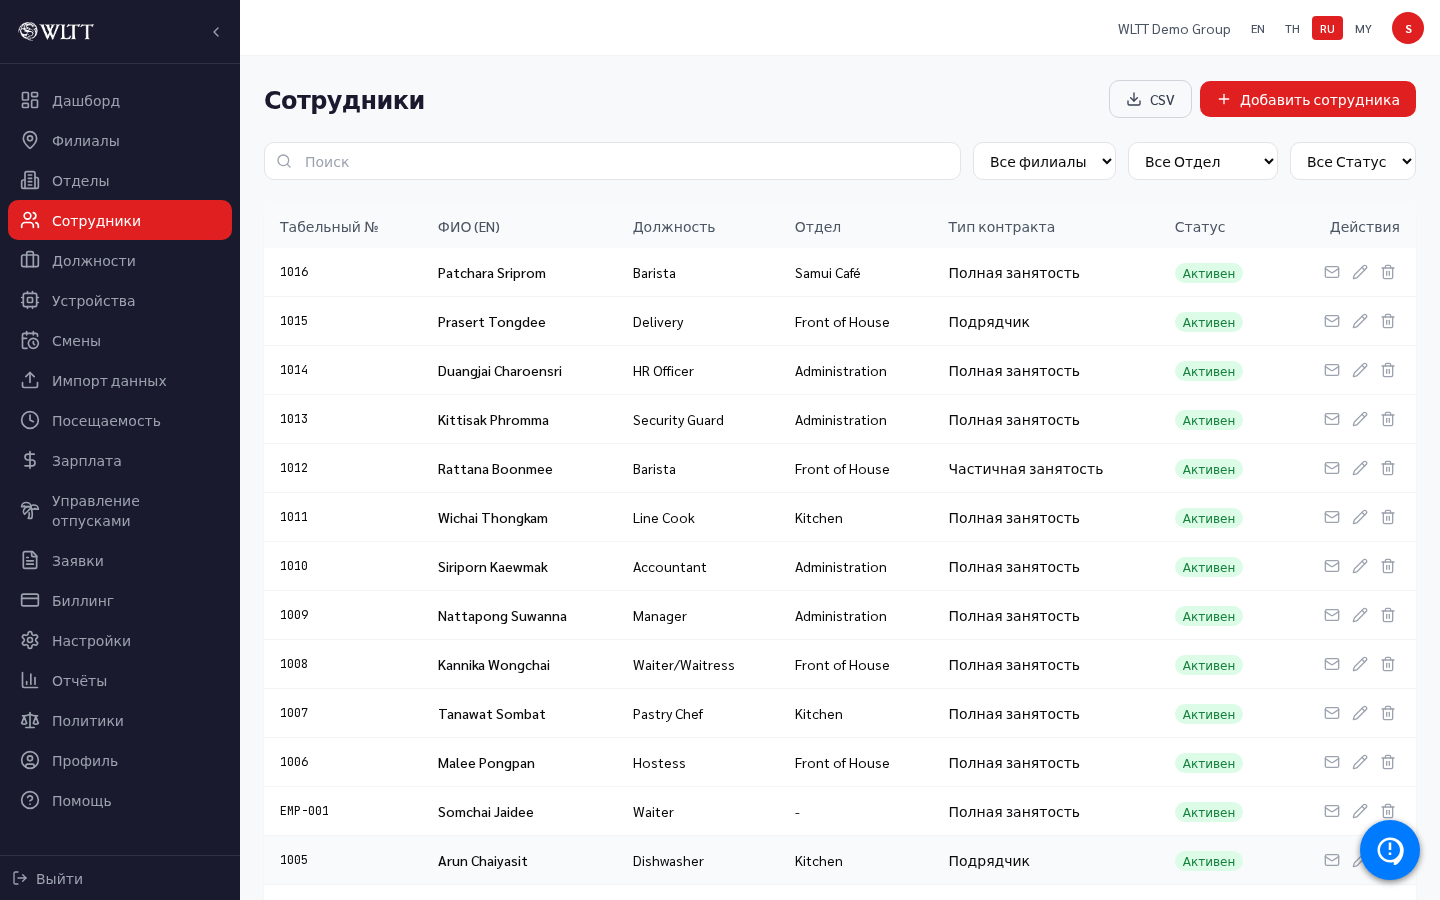Open the Все Статус dropdown
1440x900 pixels.
pyautogui.click(x=1353, y=161)
